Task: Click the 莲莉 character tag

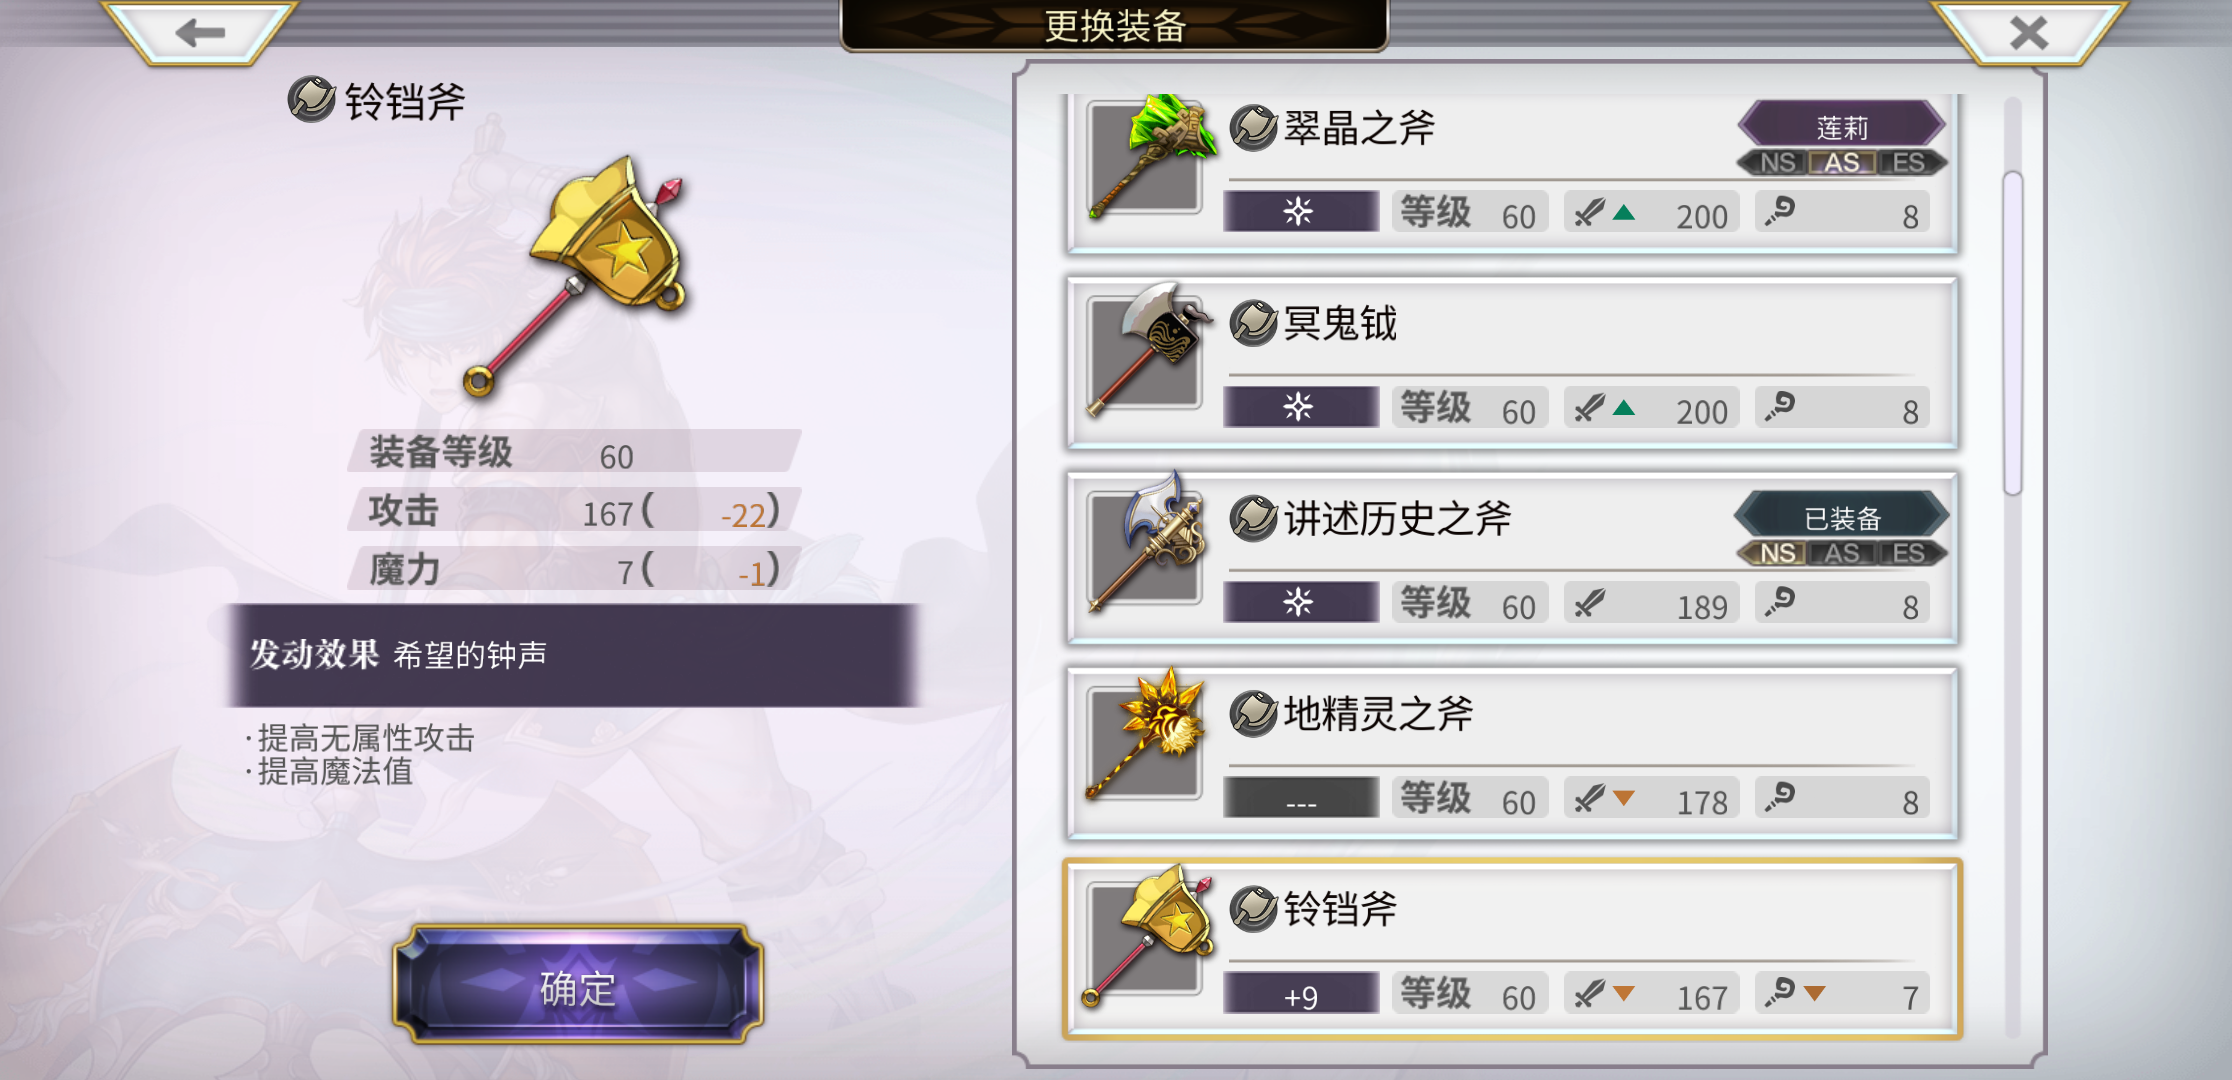Action: click(x=1842, y=126)
